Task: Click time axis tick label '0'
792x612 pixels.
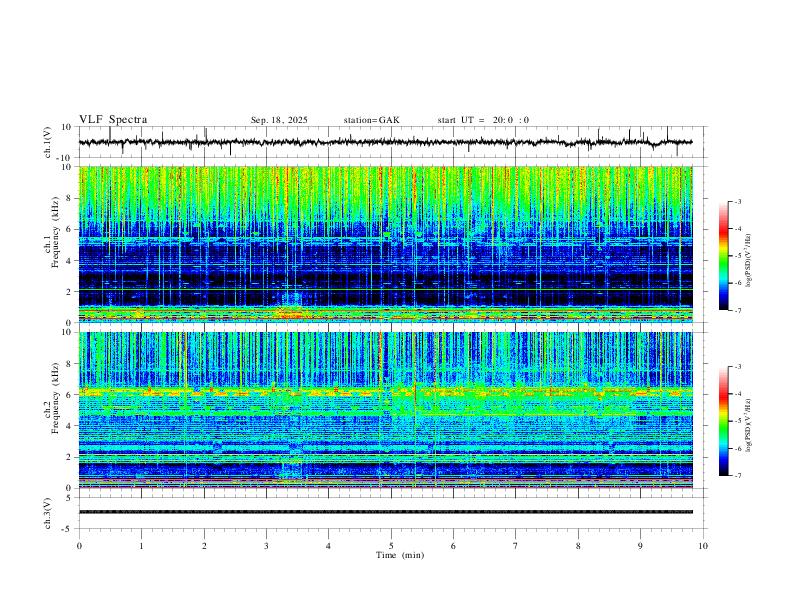Action: tap(79, 546)
